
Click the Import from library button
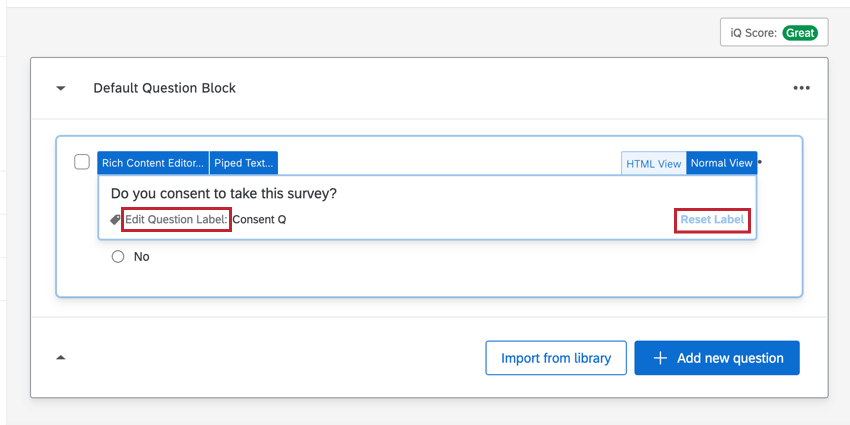coord(556,358)
